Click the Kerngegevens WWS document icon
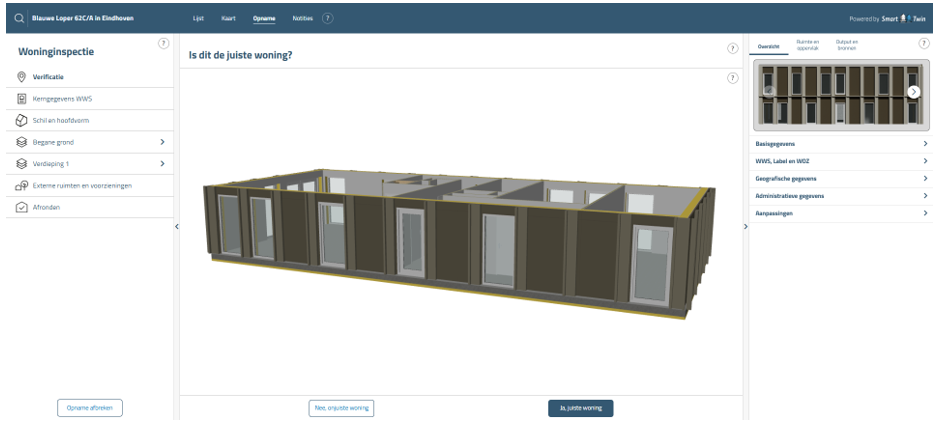 pyautogui.click(x=21, y=98)
